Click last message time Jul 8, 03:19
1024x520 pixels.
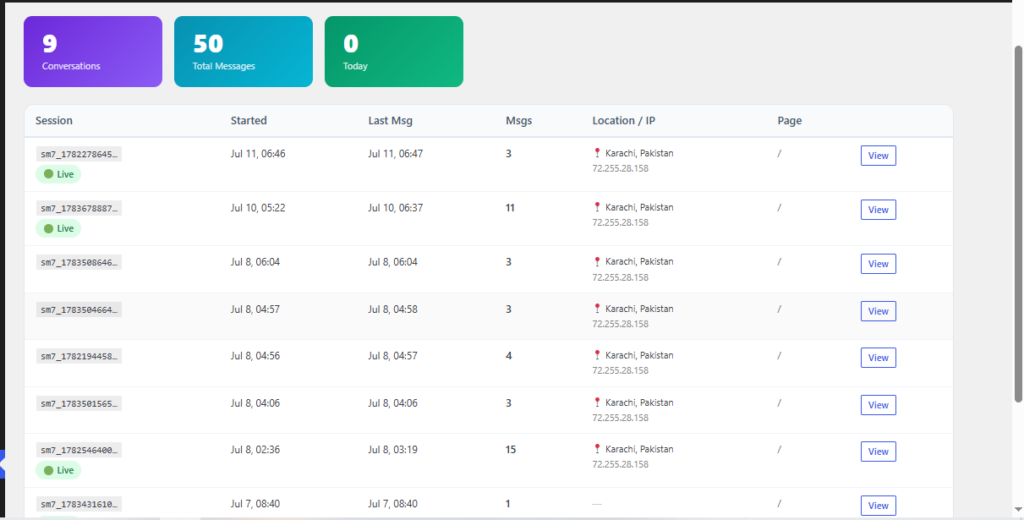pos(393,450)
